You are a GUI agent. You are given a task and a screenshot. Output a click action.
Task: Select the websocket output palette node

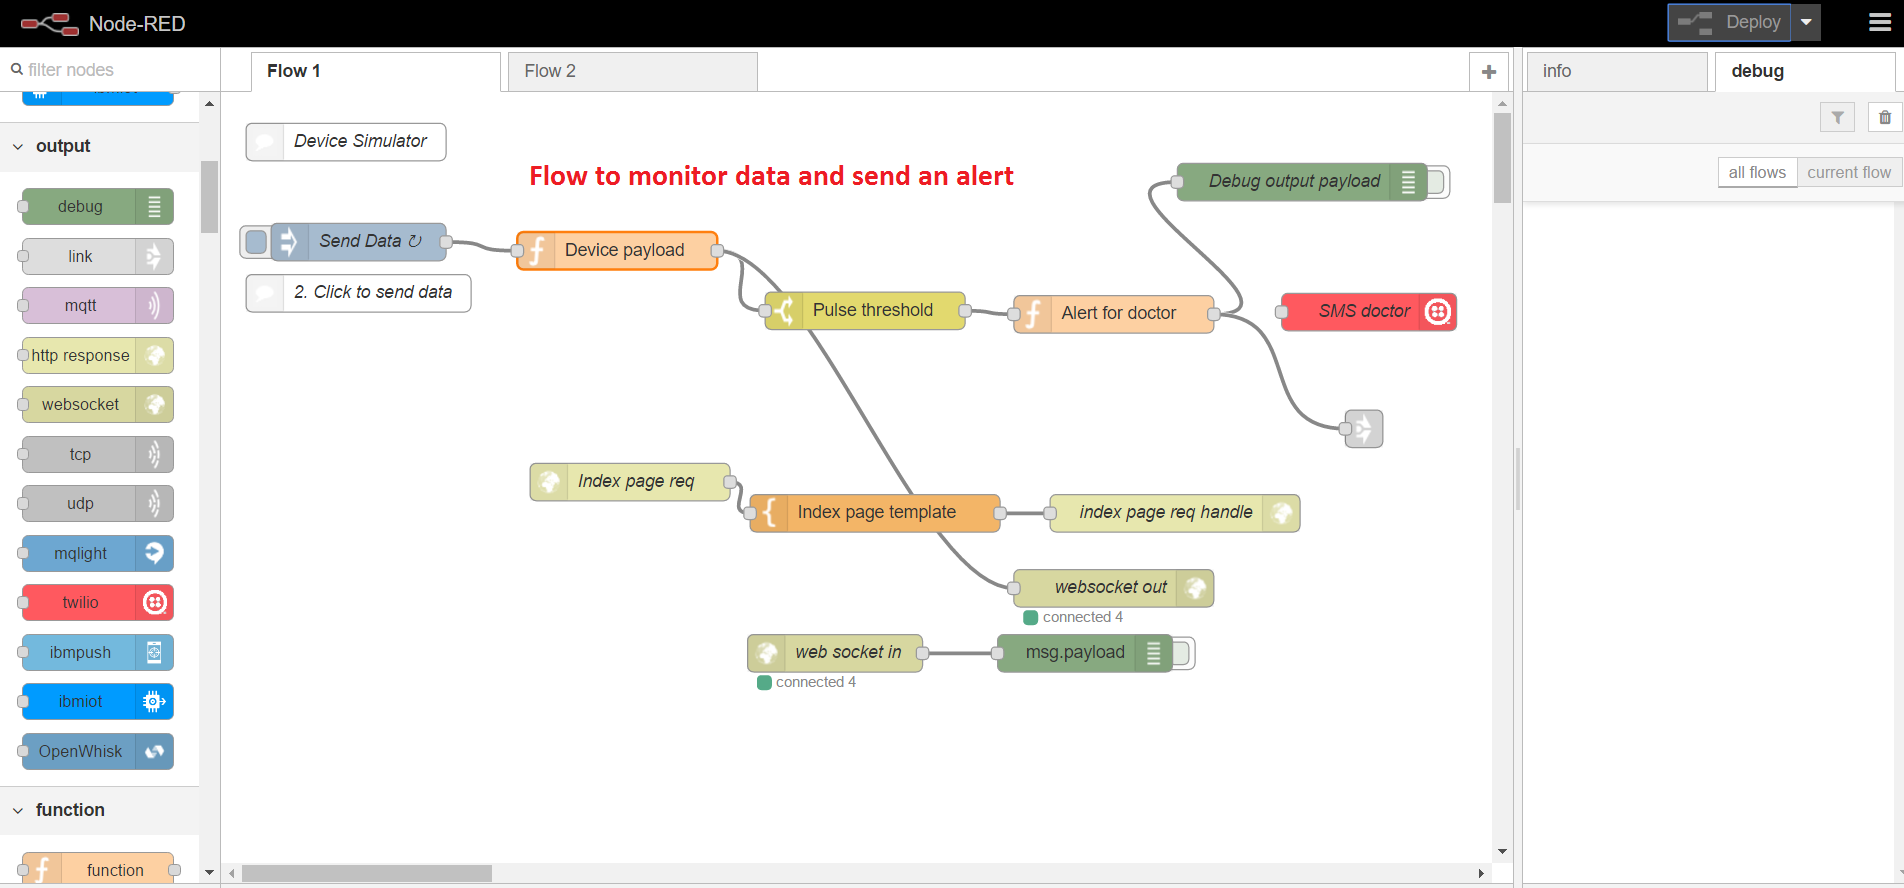click(97, 404)
